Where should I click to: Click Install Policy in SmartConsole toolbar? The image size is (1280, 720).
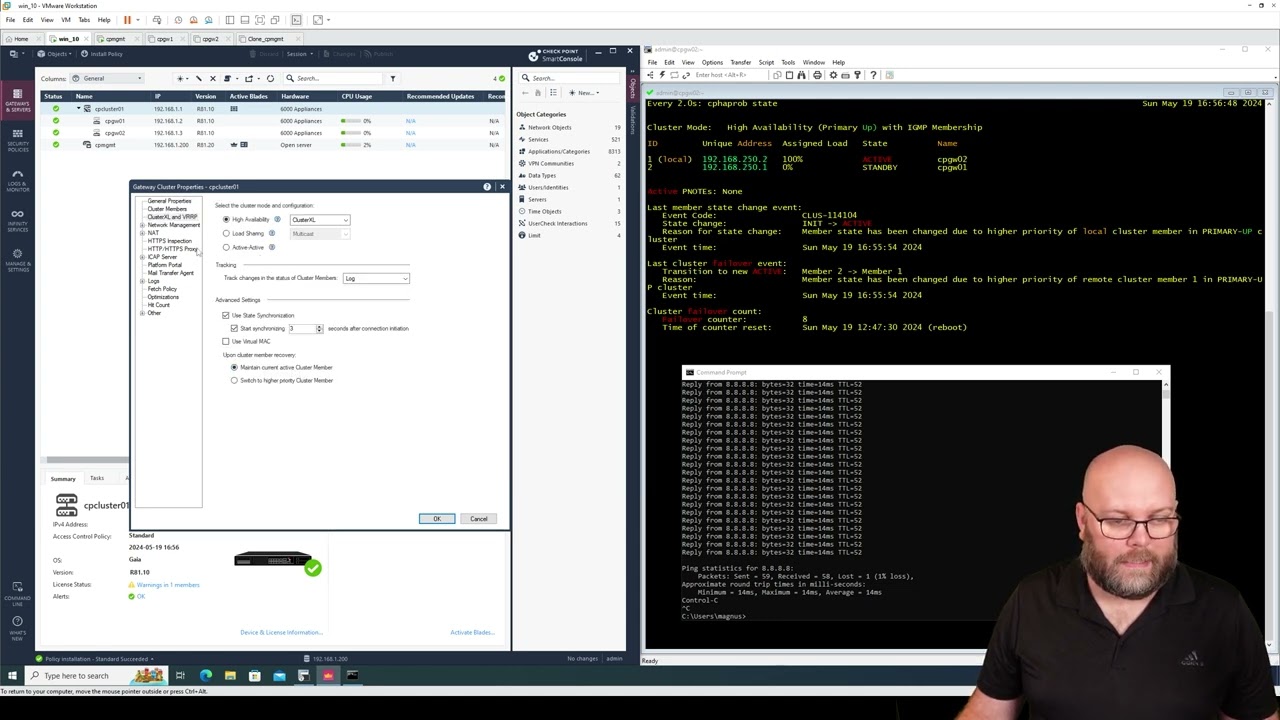pyautogui.click(x=101, y=53)
